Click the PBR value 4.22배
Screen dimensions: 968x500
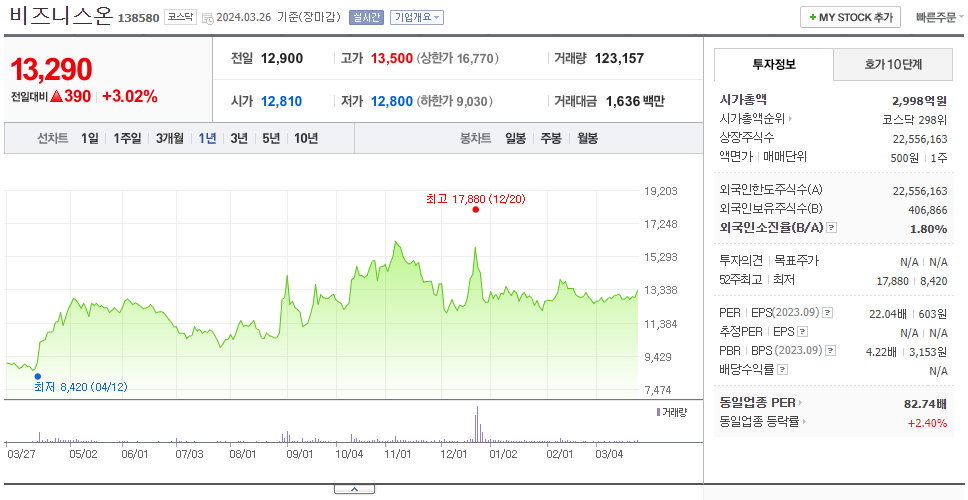point(882,352)
